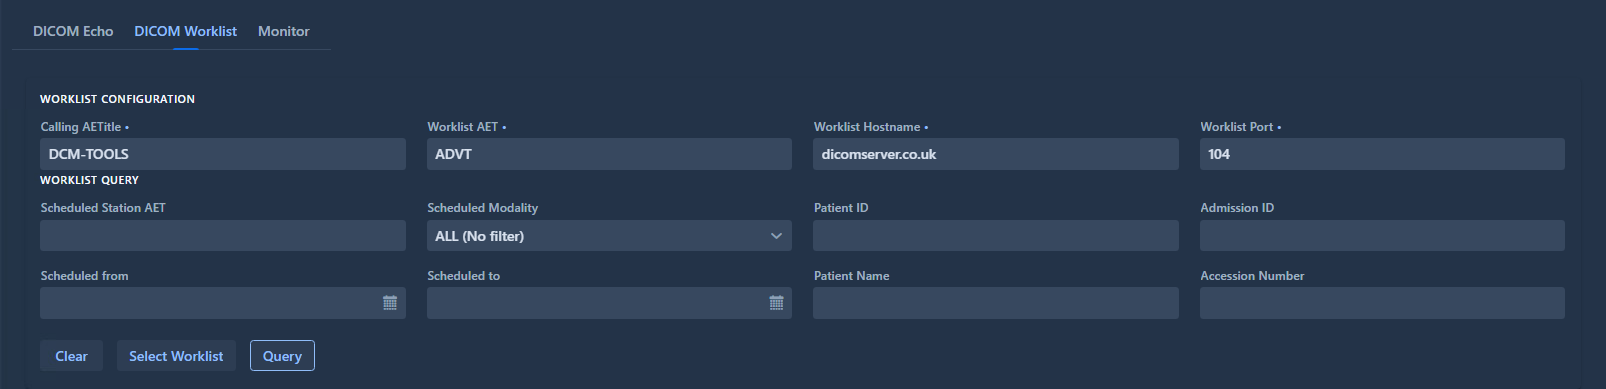Image resolution: width=1606 pixels, height=389 pixels.
Task: Select the DICOM Worklist tab
Action: 186,31
